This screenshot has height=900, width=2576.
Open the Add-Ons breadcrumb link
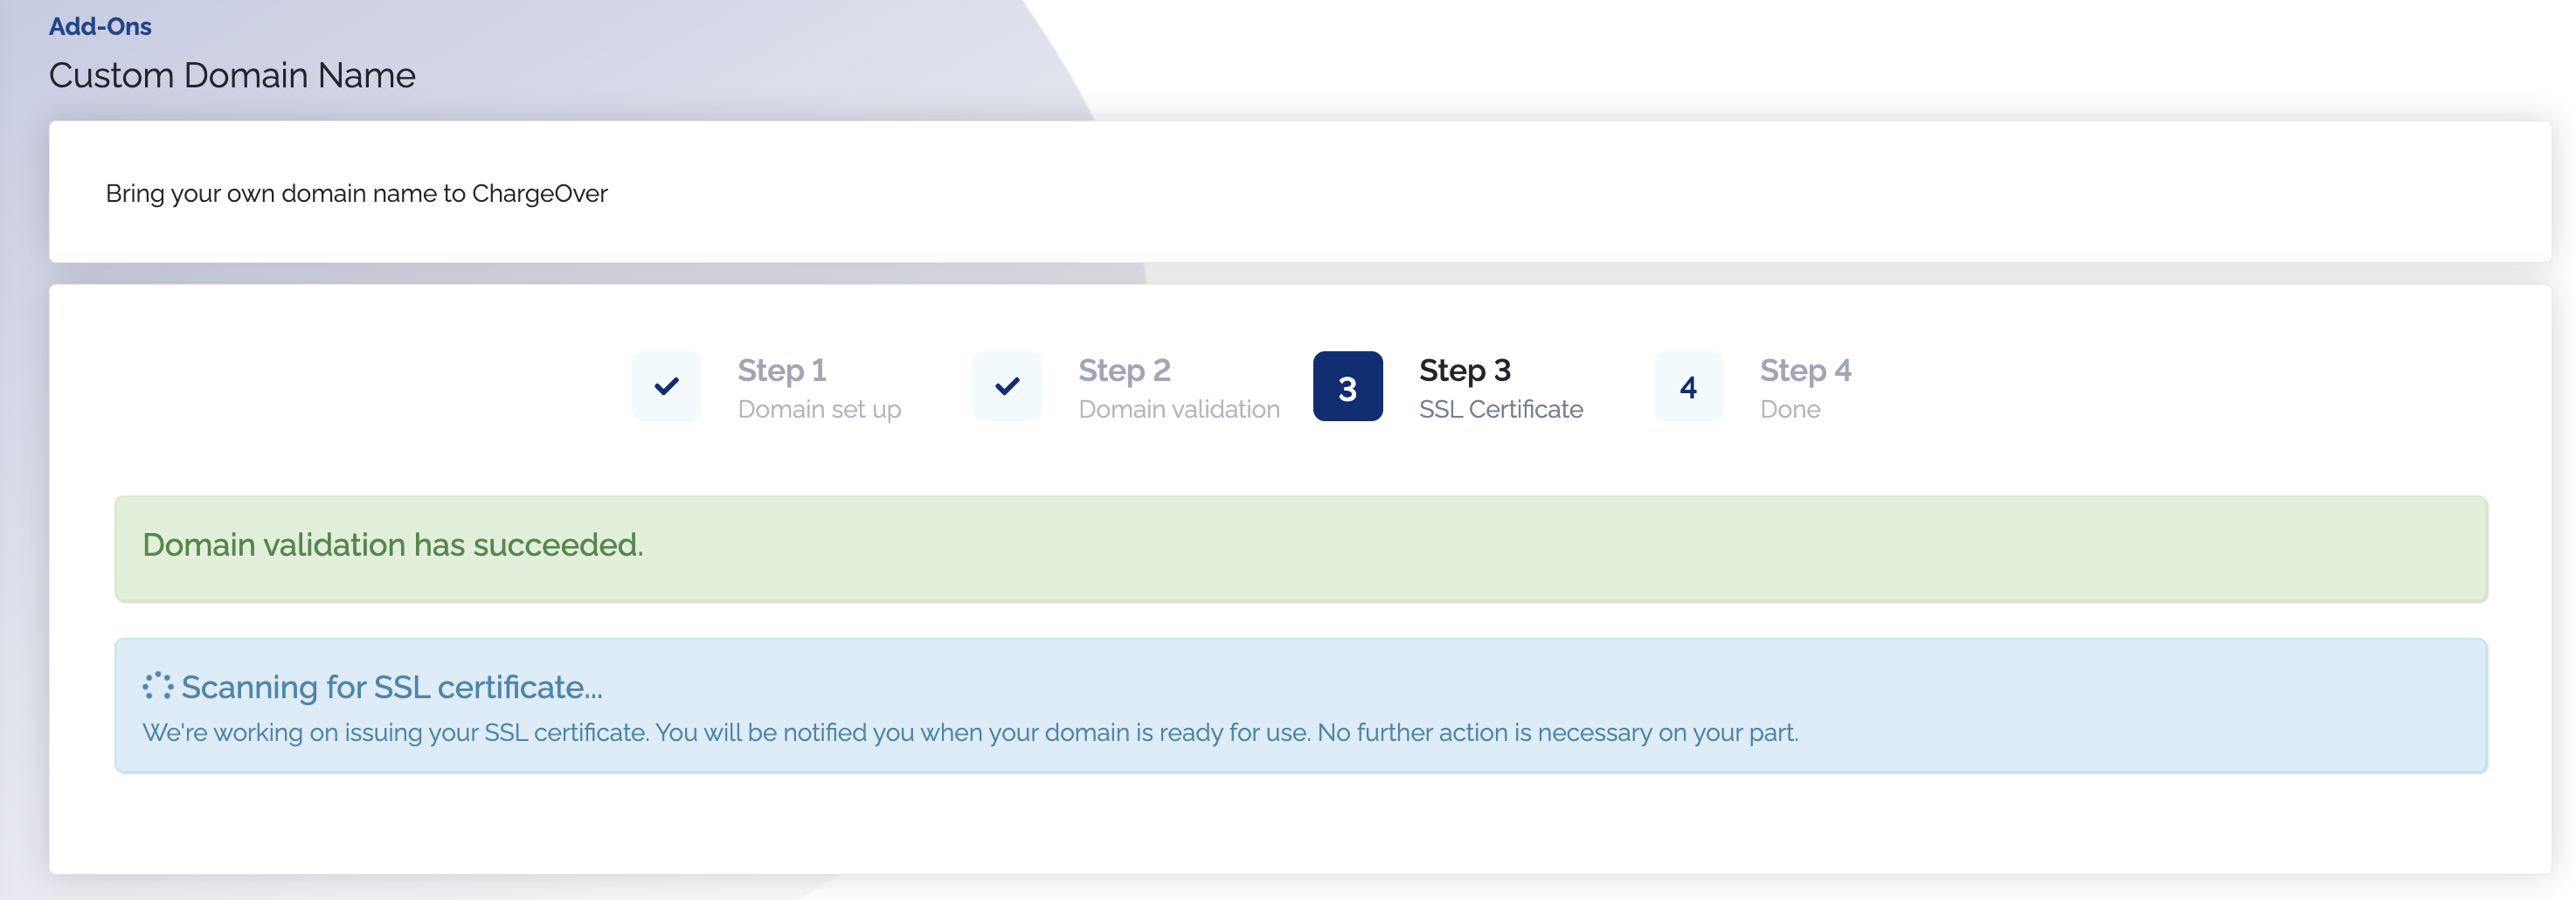click(x=100, y=26)
